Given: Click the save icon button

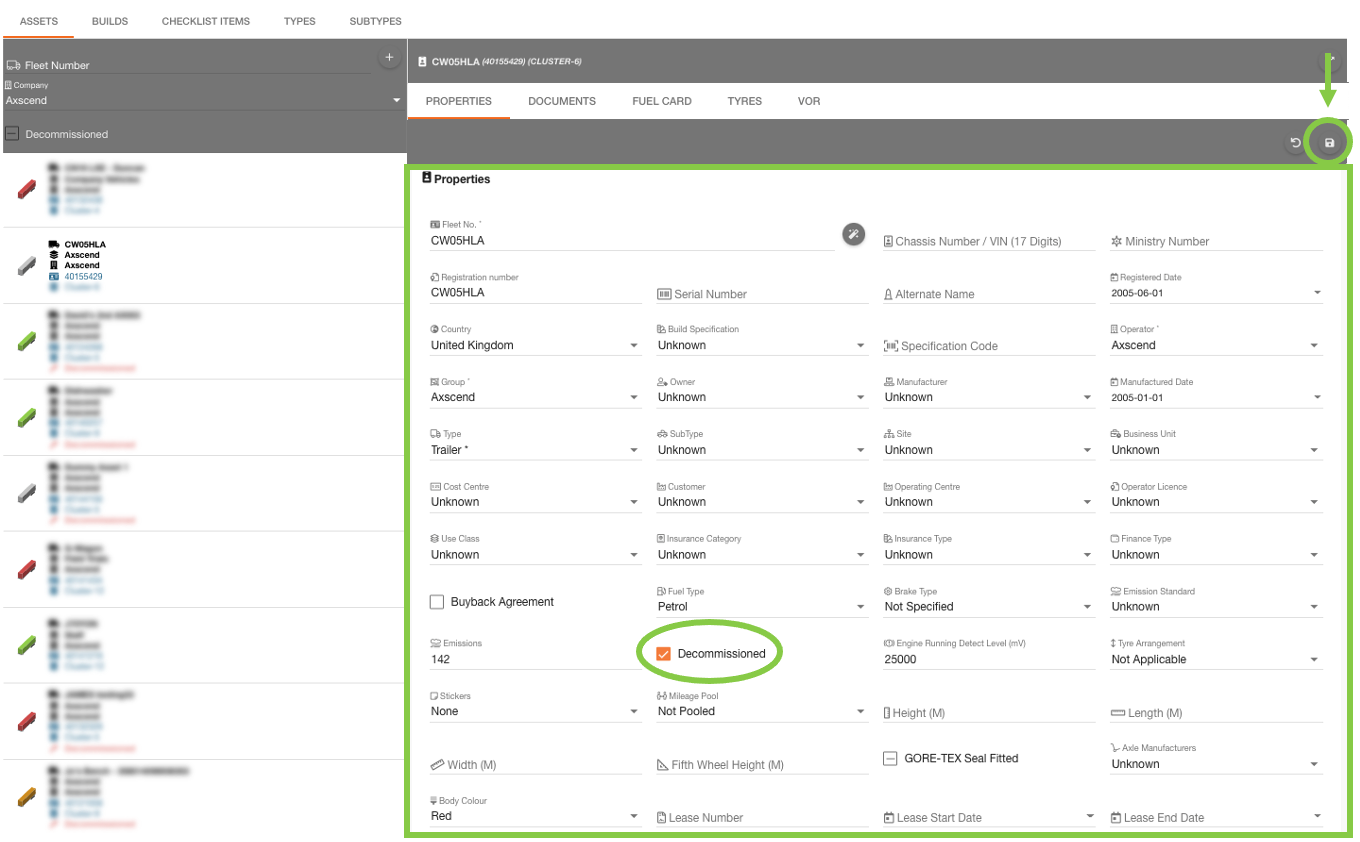Looking at the screenshot, I should pyautogui.click(x=1329, y=143).
